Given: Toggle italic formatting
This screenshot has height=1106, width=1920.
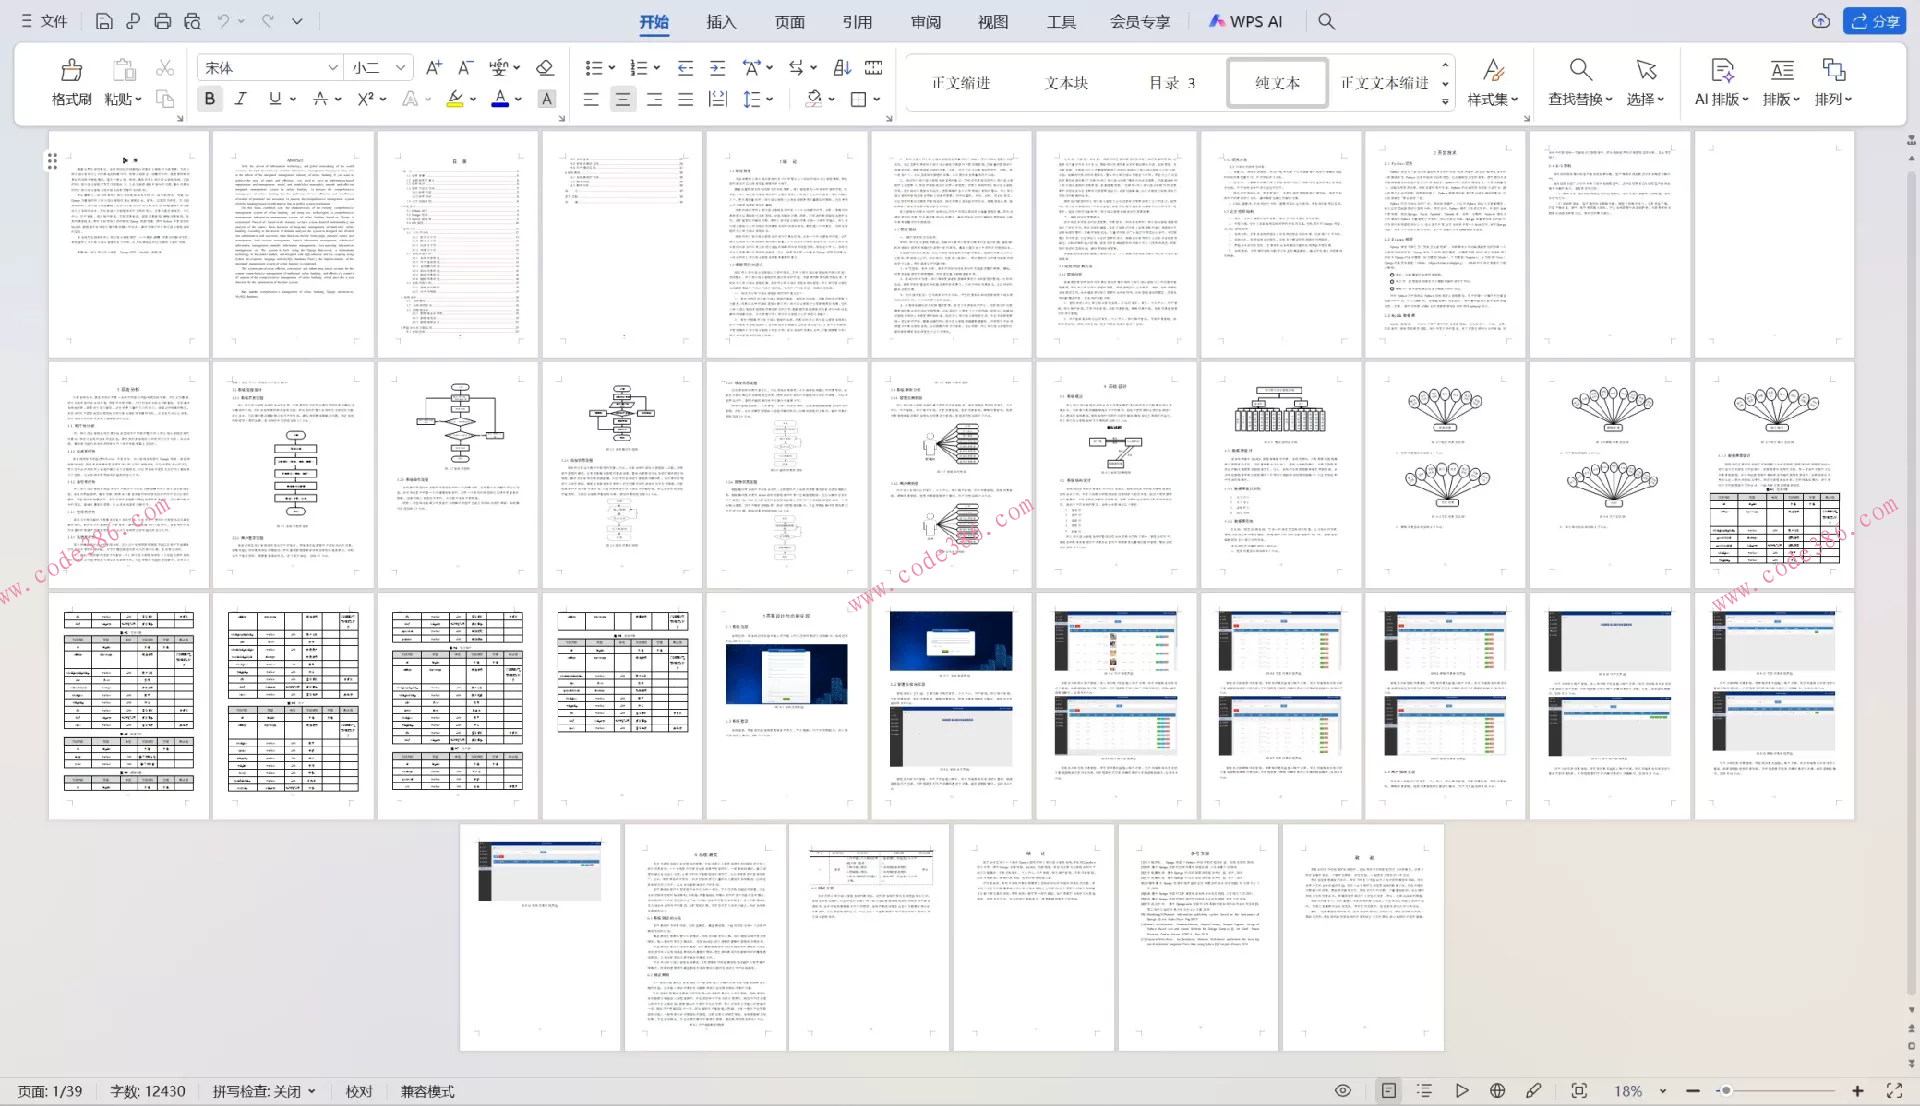Looking at the screenshot, I should click(x=241, y=98).
